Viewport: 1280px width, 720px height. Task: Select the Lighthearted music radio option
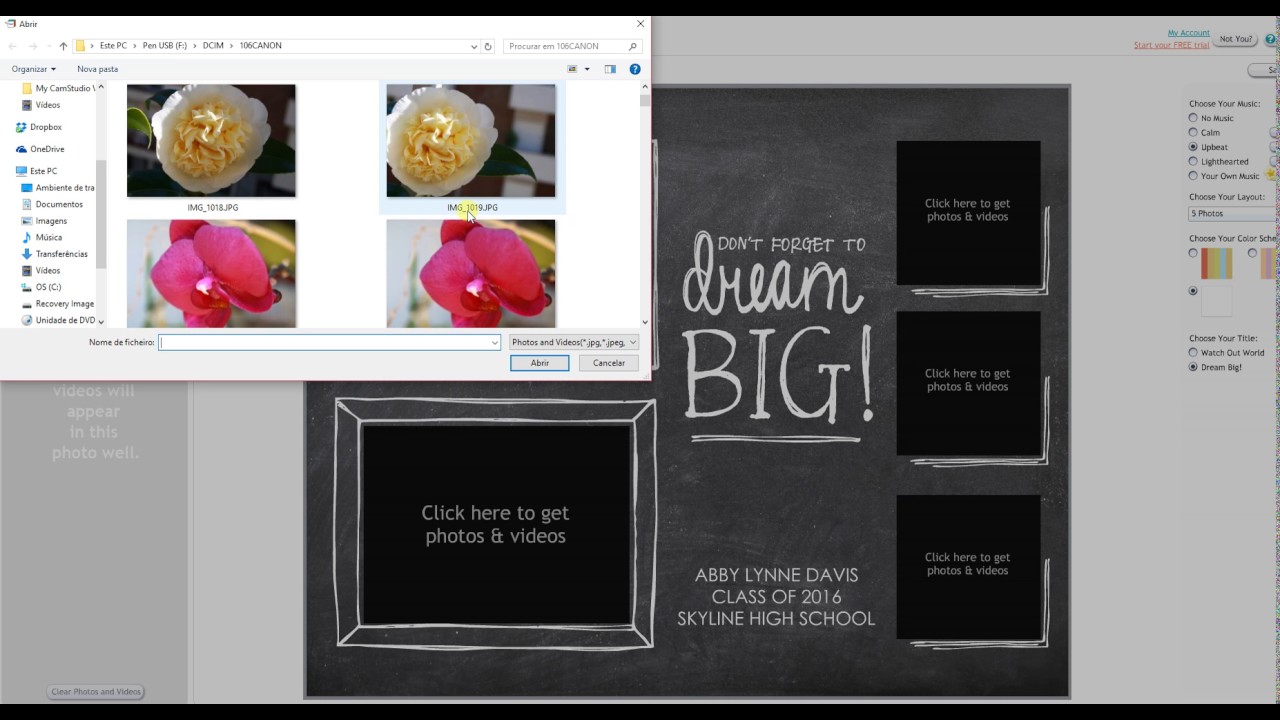1193,161
